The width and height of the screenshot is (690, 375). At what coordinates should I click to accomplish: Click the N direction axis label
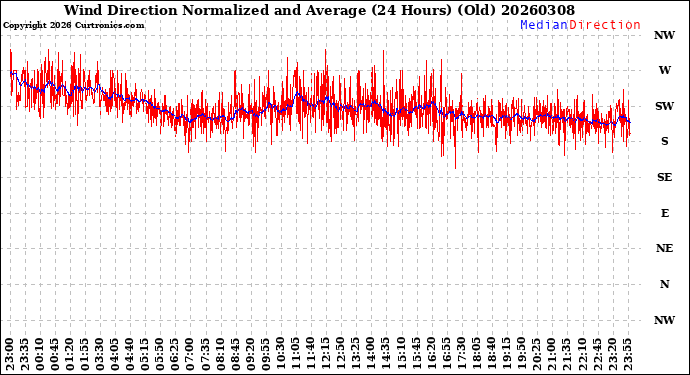click(664, 284)
